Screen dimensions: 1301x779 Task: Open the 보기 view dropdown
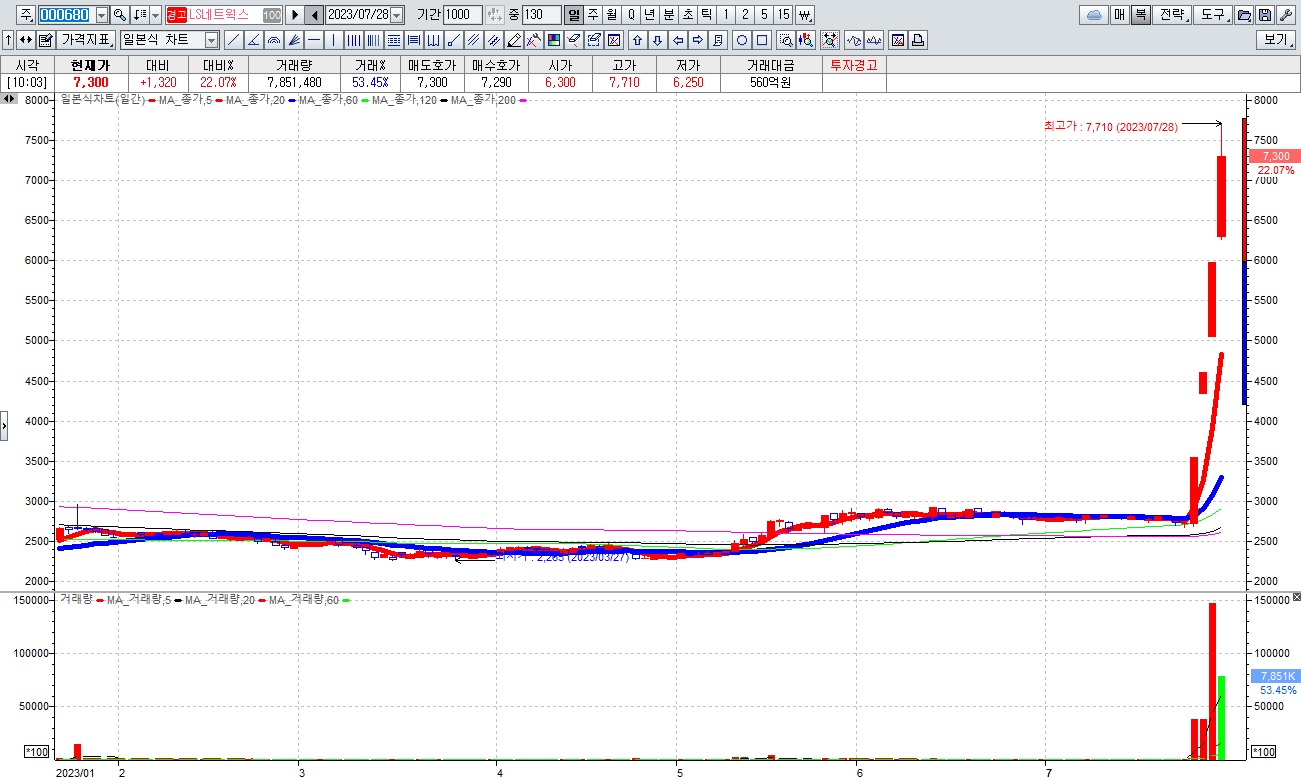tap(1275, 40)
